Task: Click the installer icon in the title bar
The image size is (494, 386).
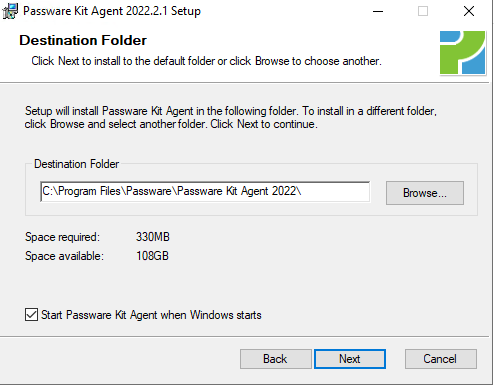Action: pos(10,11)
